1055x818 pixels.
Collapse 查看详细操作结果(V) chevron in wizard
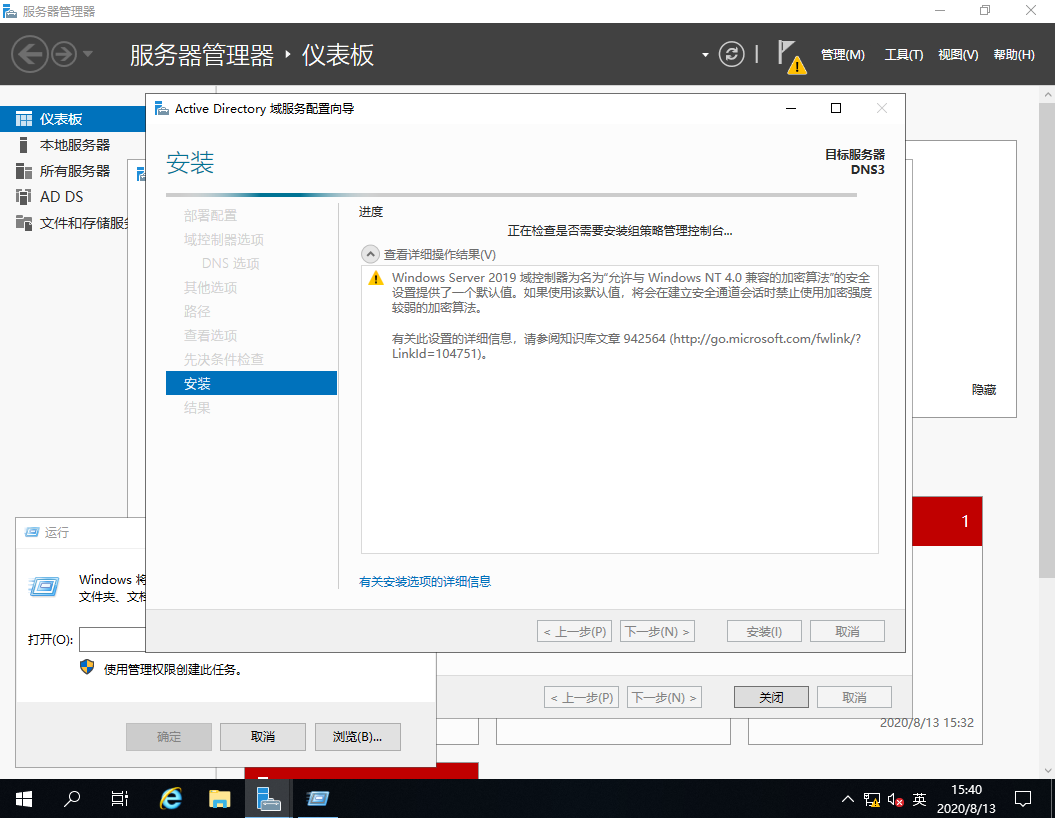(370, 254)
